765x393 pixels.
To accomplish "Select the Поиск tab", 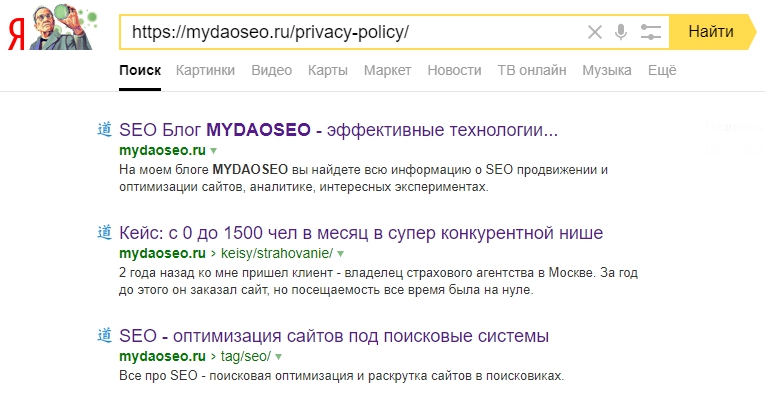I will 140,70.
